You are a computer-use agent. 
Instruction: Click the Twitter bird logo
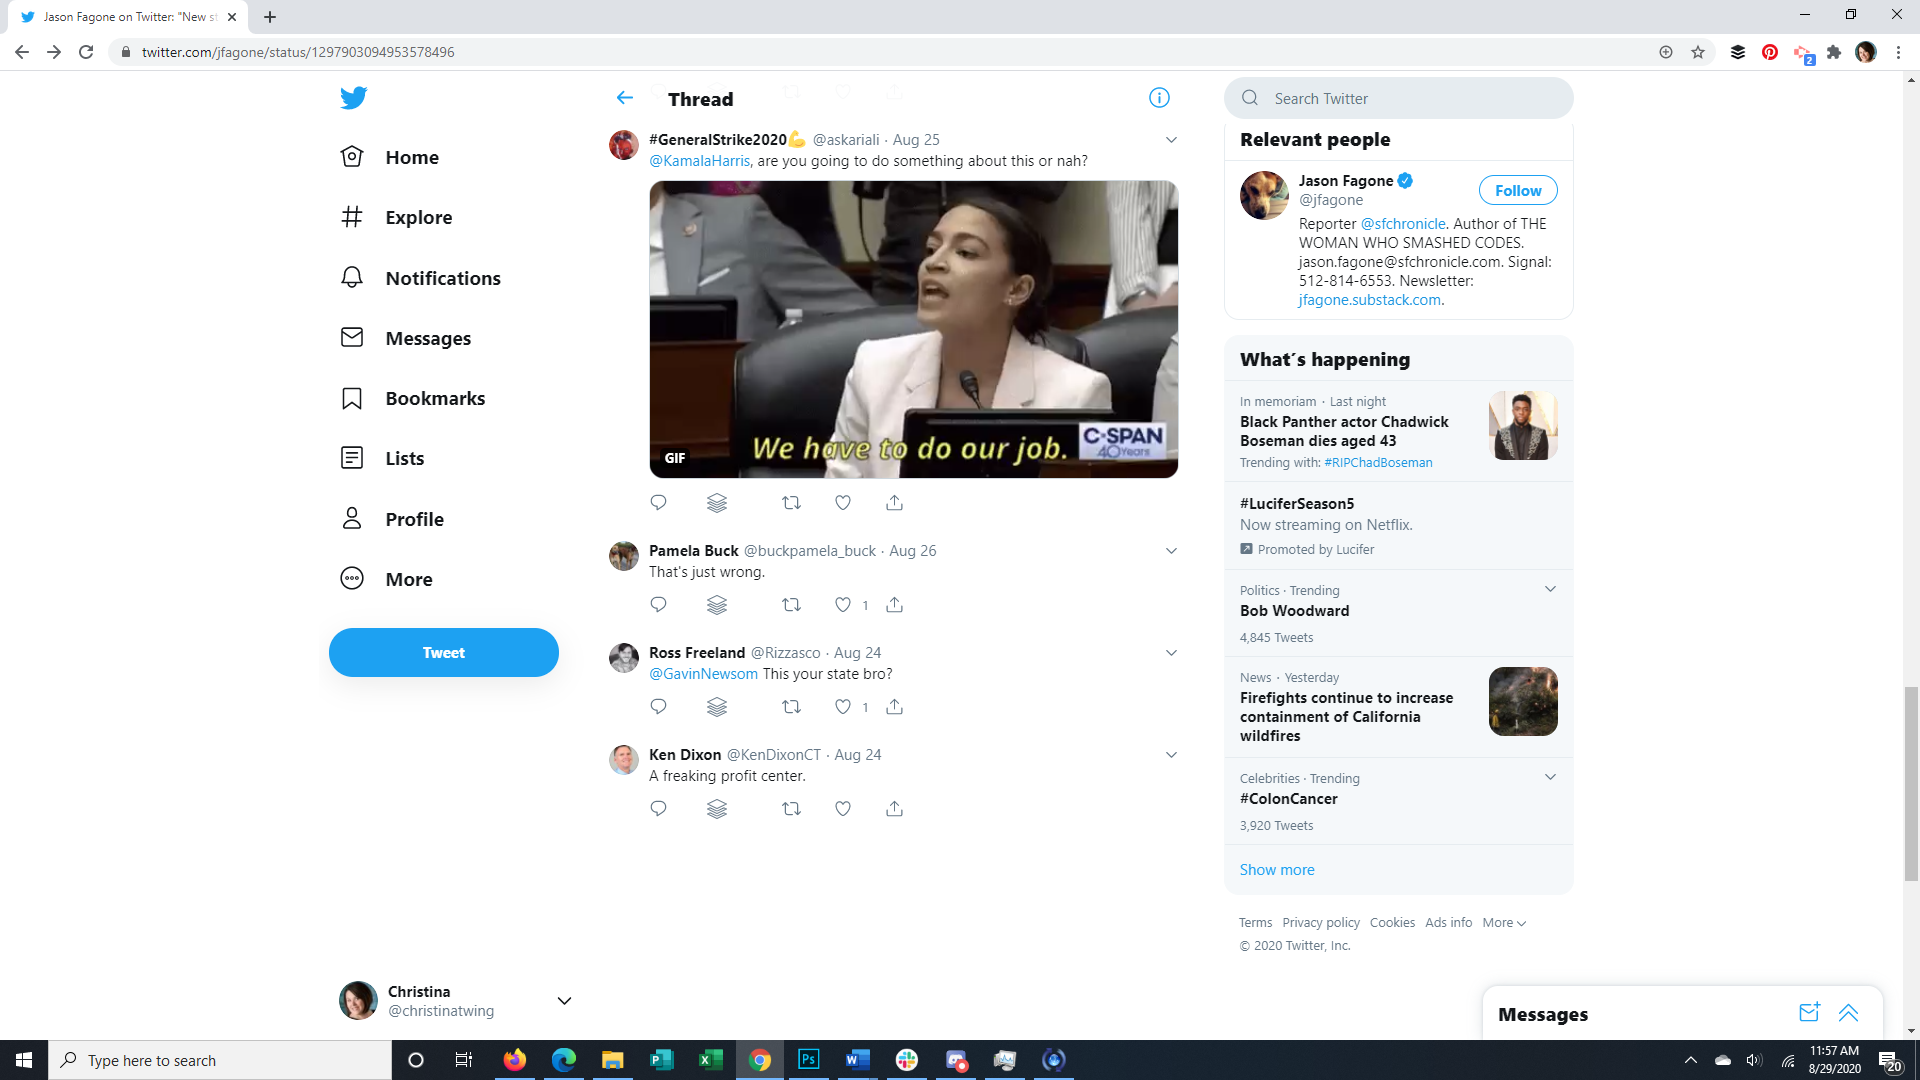click(x=353, y=98)
